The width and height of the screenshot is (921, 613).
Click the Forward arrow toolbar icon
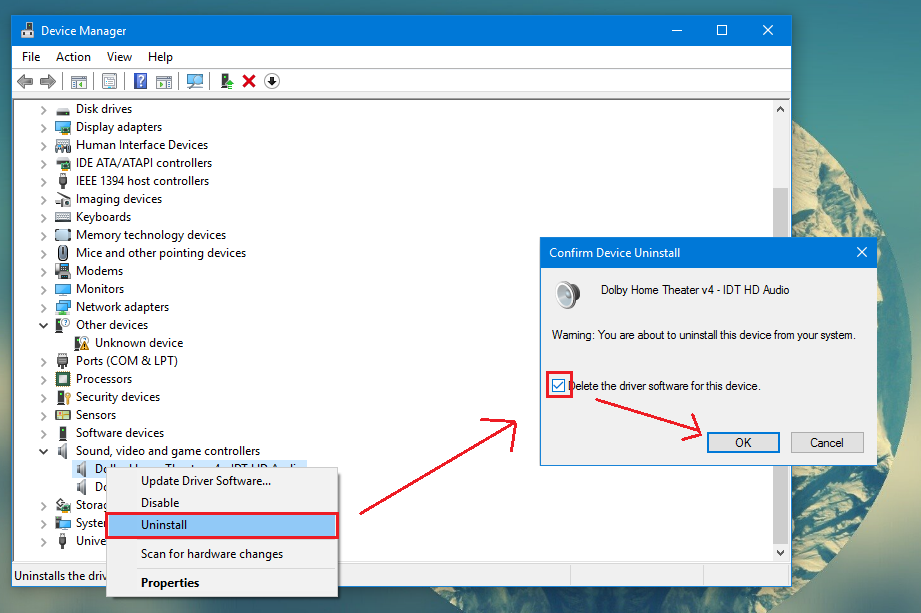[48, 81]
